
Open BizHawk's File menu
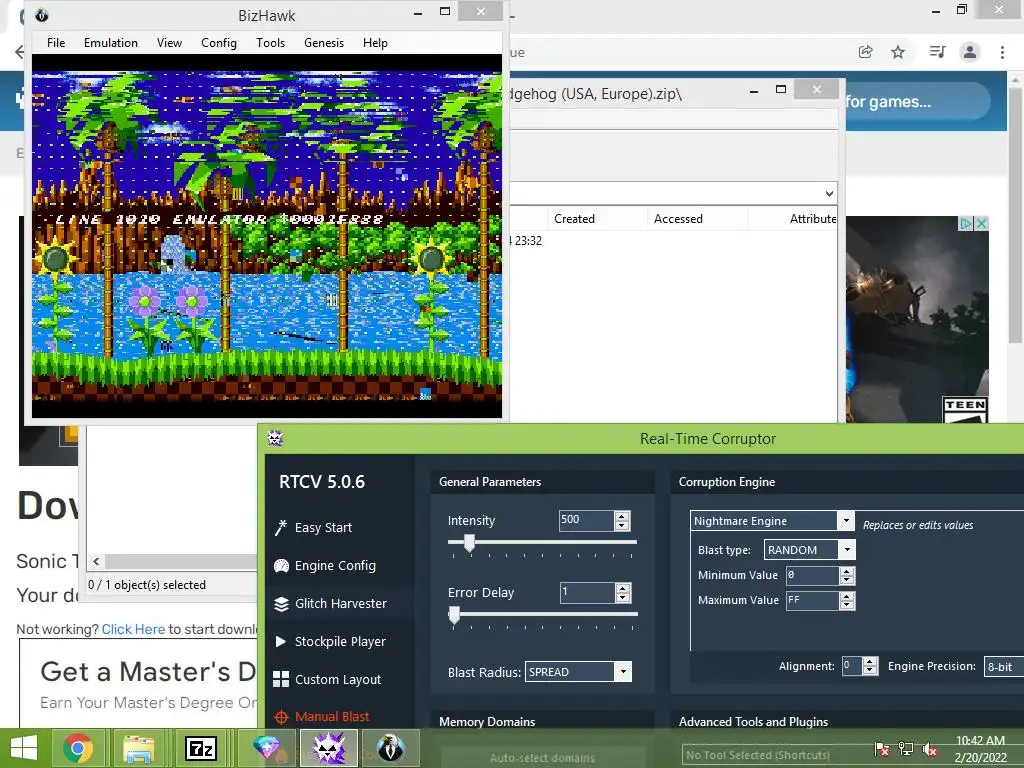(x=56, y=42)
